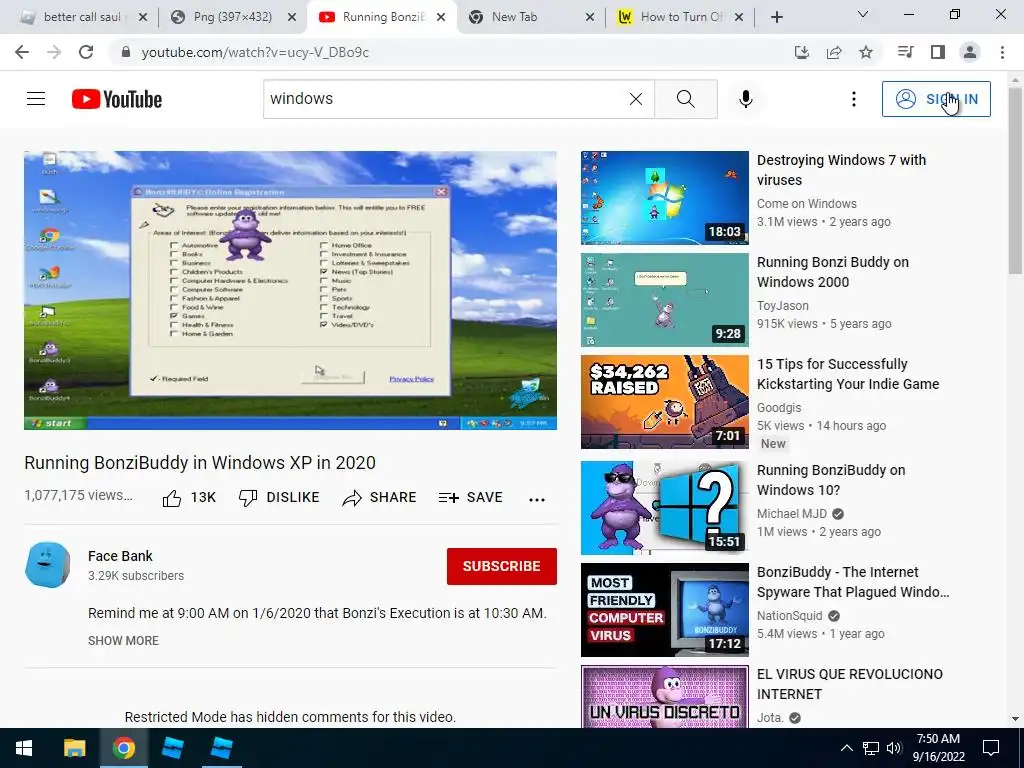
Task: Open Running BonziBuddy on Windows 10 thumbnail
Action: pyautogui.click(x=665, y=508)
